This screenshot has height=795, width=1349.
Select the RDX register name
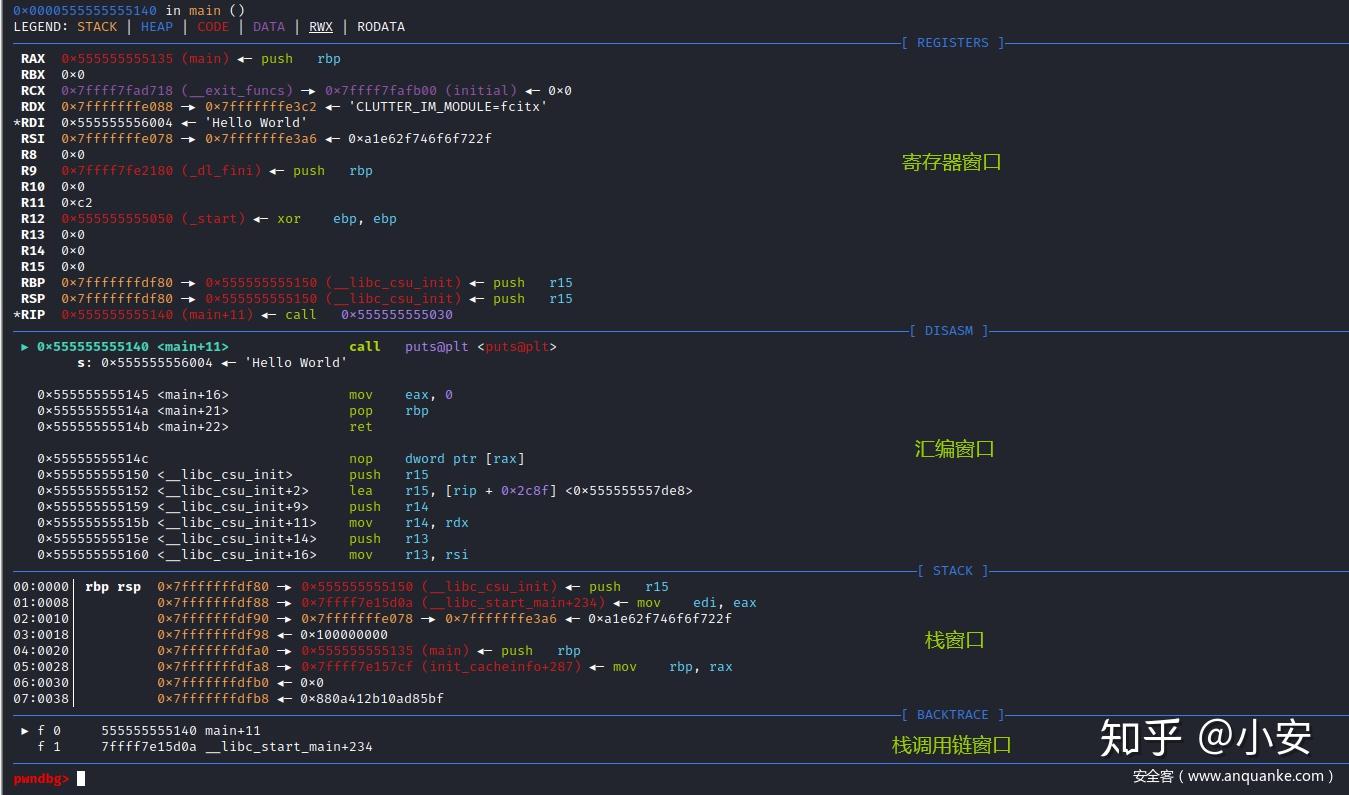pos(33,106)
